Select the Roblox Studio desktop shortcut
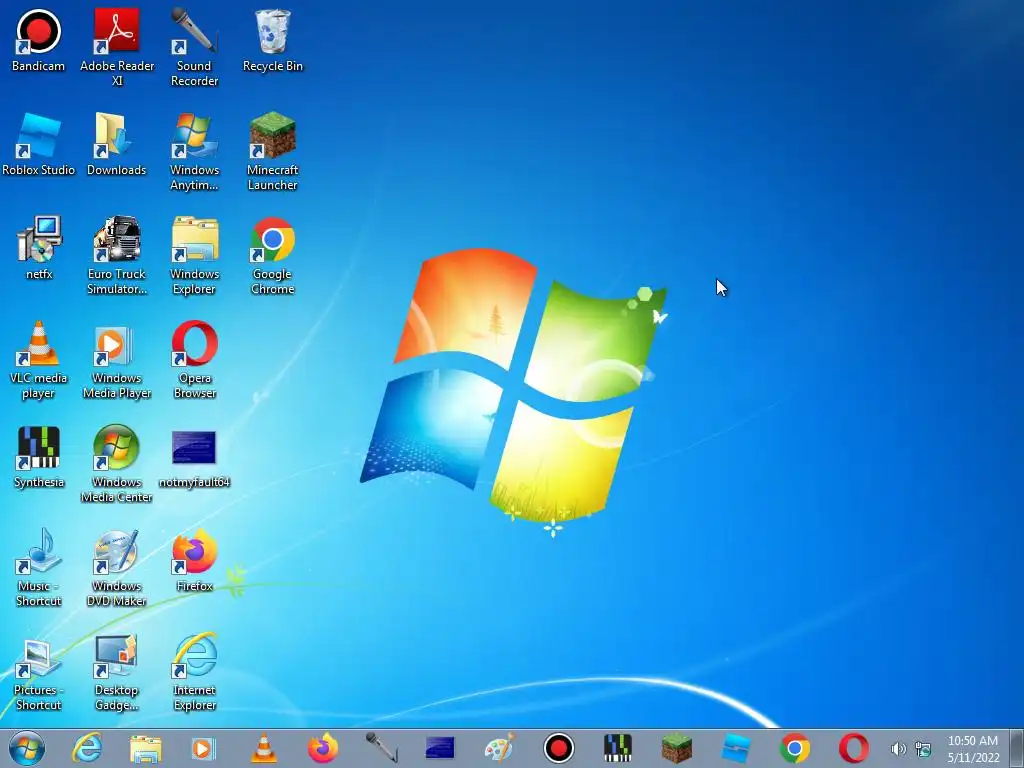The width and height of the screenshot is (1024, 768). (39, 144)
